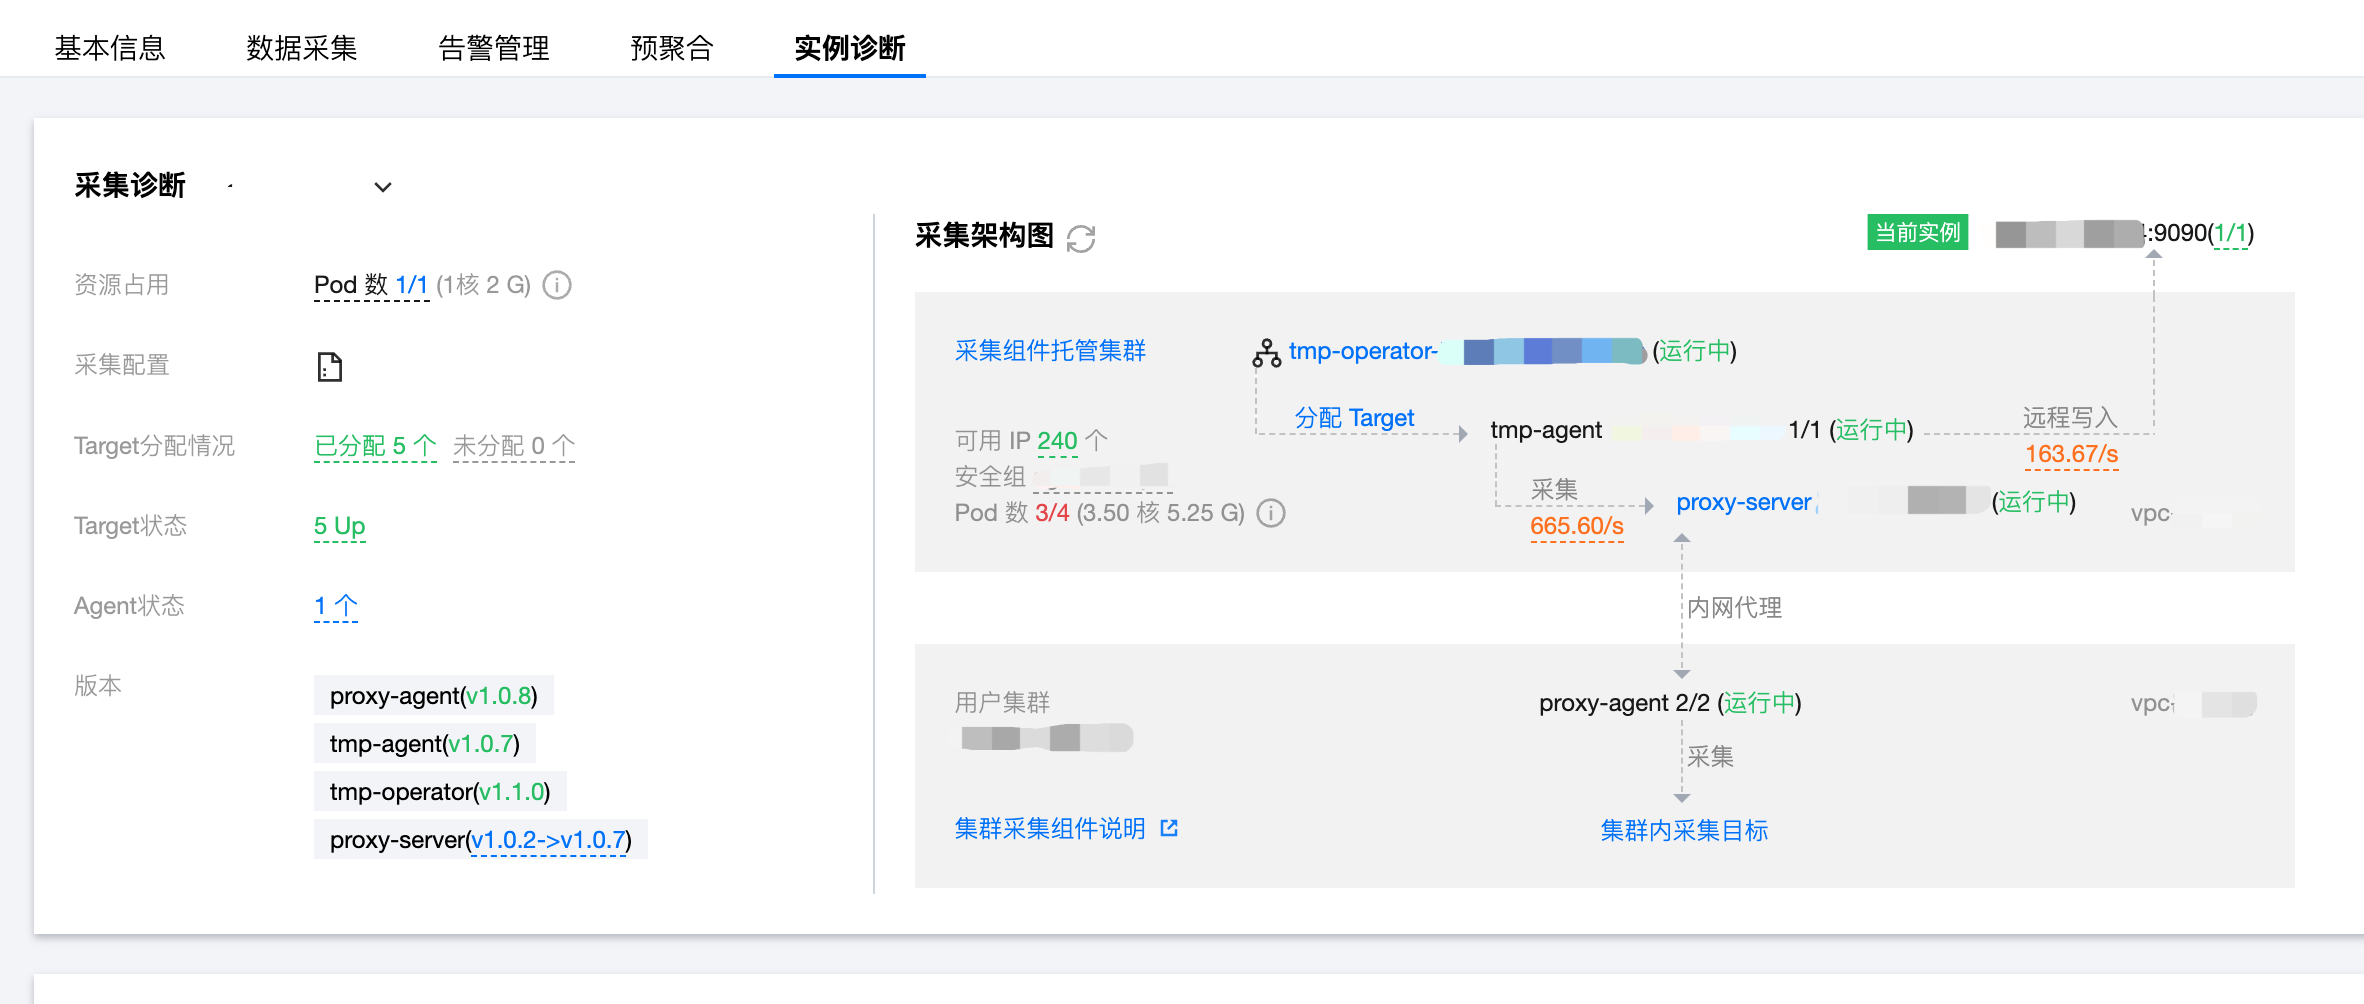The width and height of the screenshot is (2364, 1004).
Task: Open the 集群内采集目标 link
Action: [1684, 830]
